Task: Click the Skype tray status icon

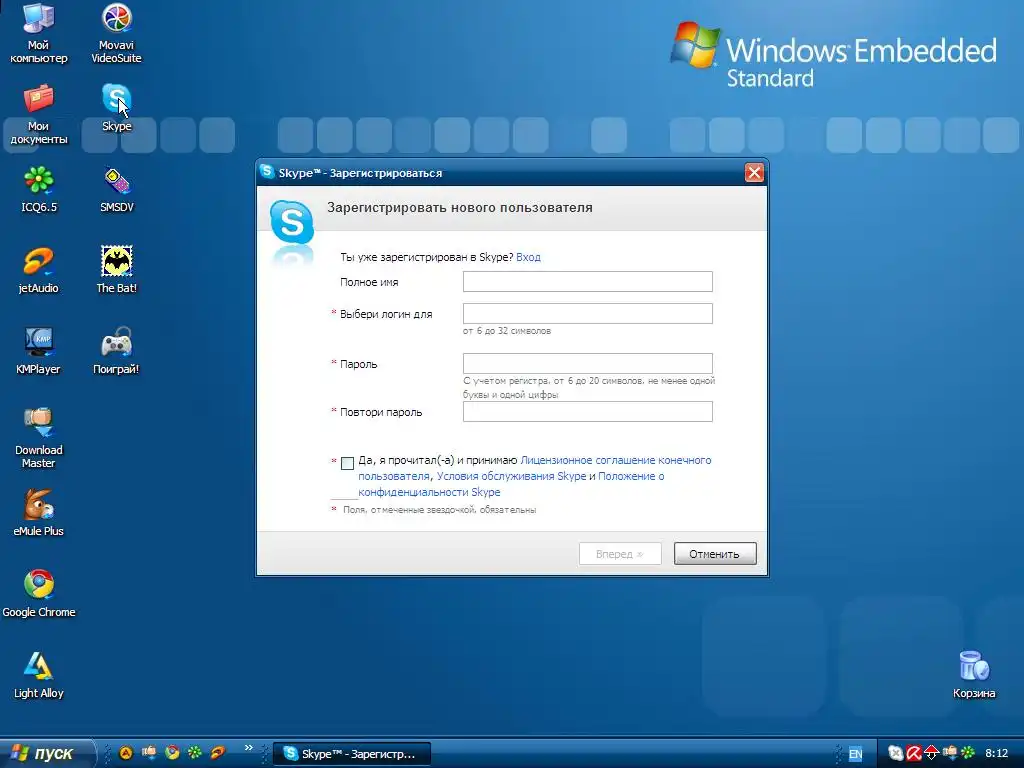Action: [895, 753]
